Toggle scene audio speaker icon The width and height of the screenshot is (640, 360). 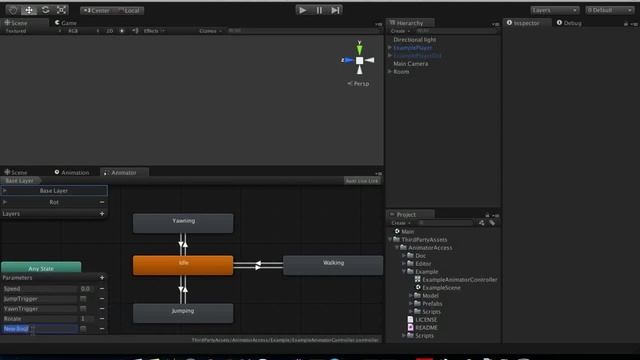pos(135,31)
